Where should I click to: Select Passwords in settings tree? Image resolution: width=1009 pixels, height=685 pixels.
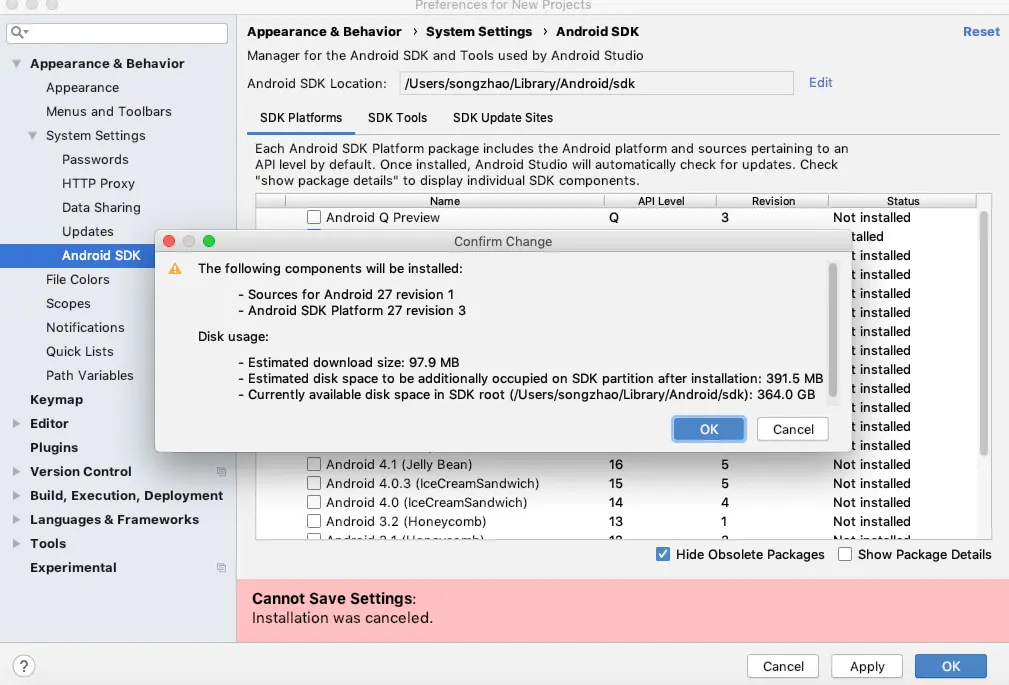tap(95, 160)
